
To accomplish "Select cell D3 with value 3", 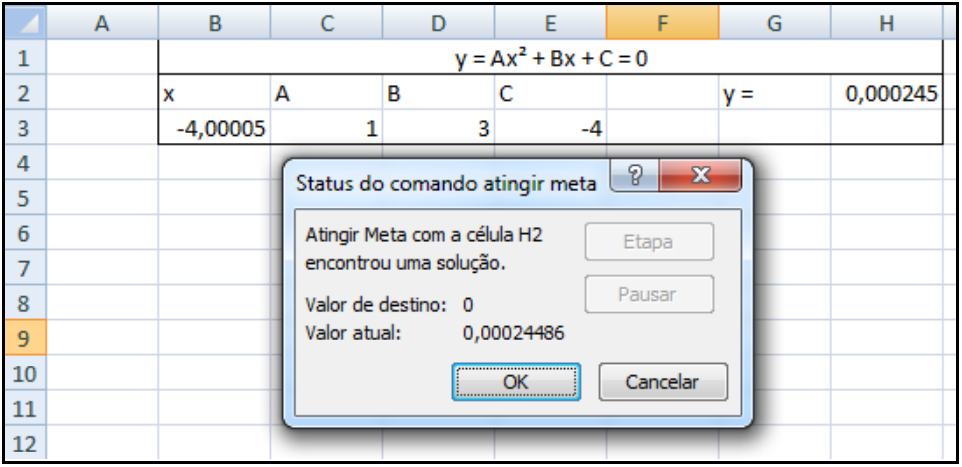I will coord(438,129).
